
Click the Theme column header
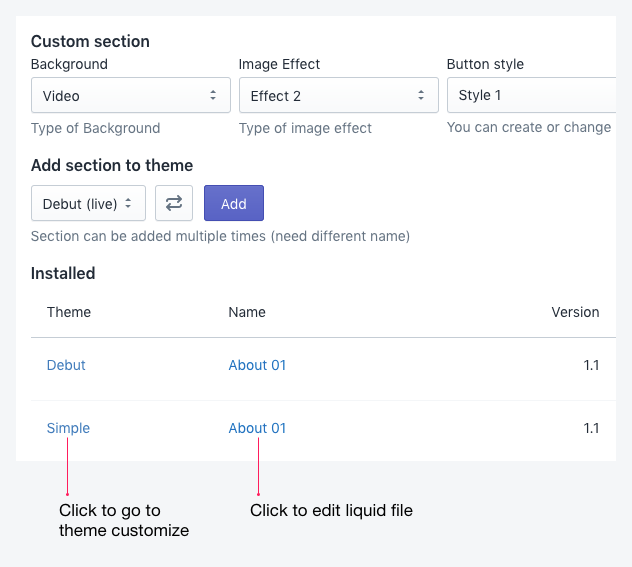(x=69, y=312)
